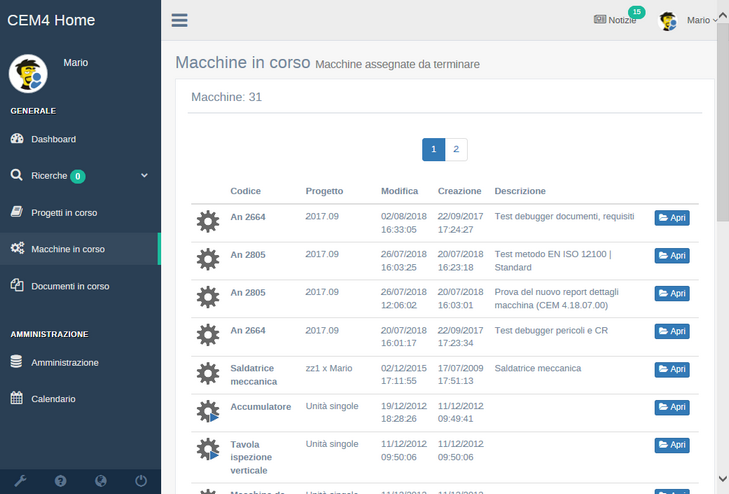Click the power logout icon
Image resolution: width=729 pixels, height=494 pixels.
point(141,481)
